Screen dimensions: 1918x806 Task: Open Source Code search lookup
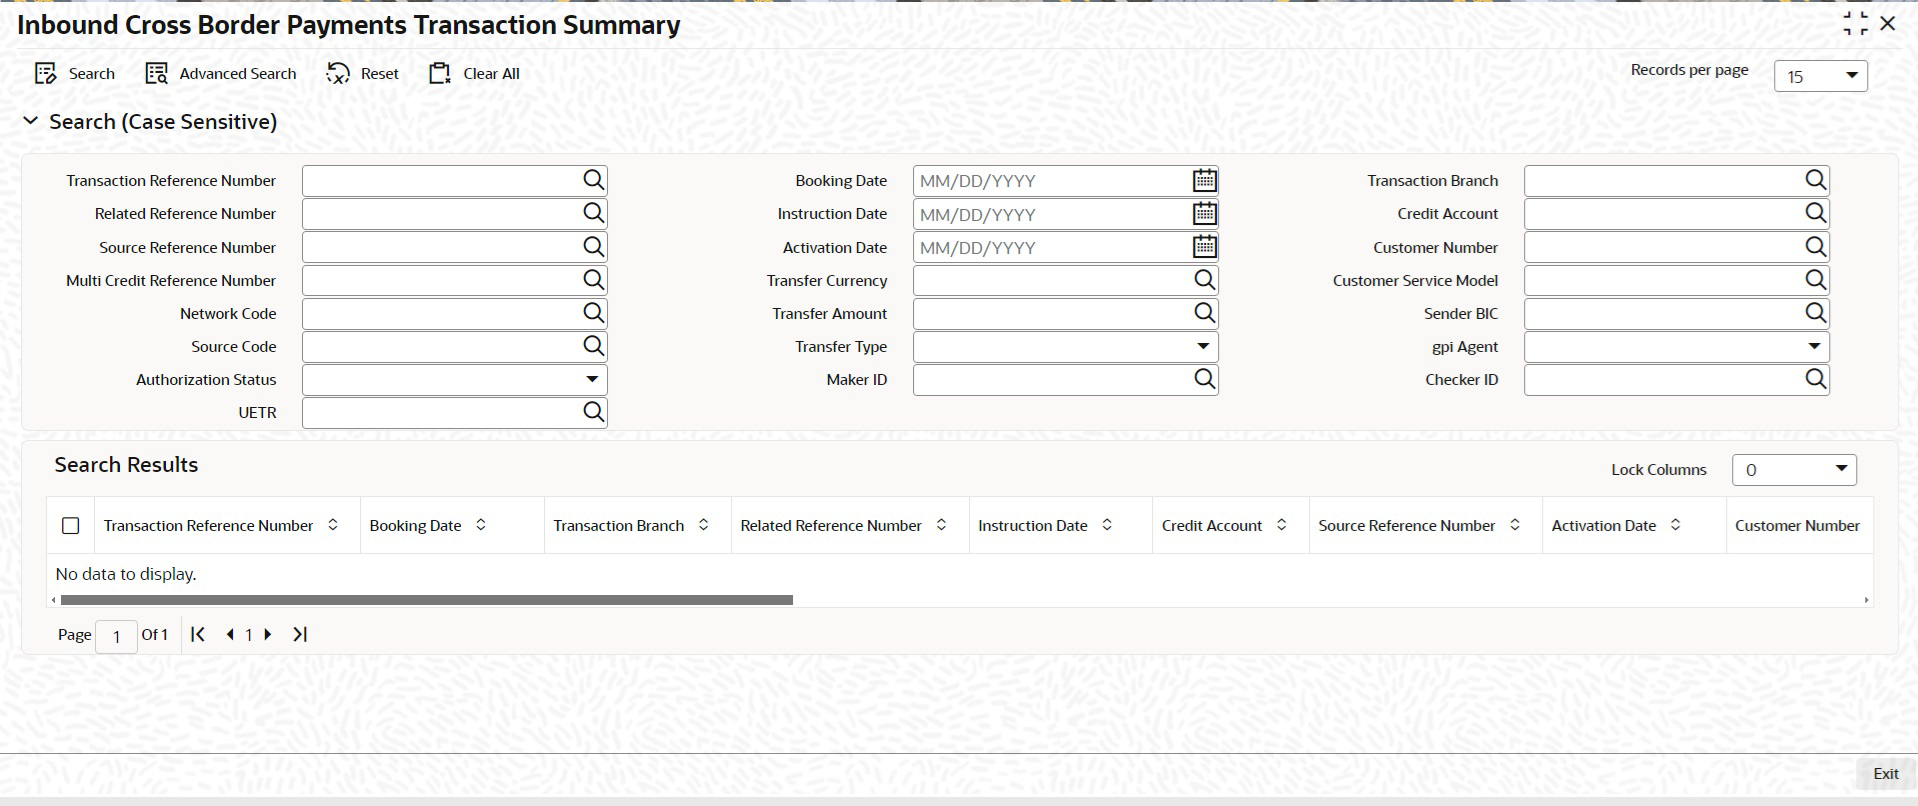(593, 345)
